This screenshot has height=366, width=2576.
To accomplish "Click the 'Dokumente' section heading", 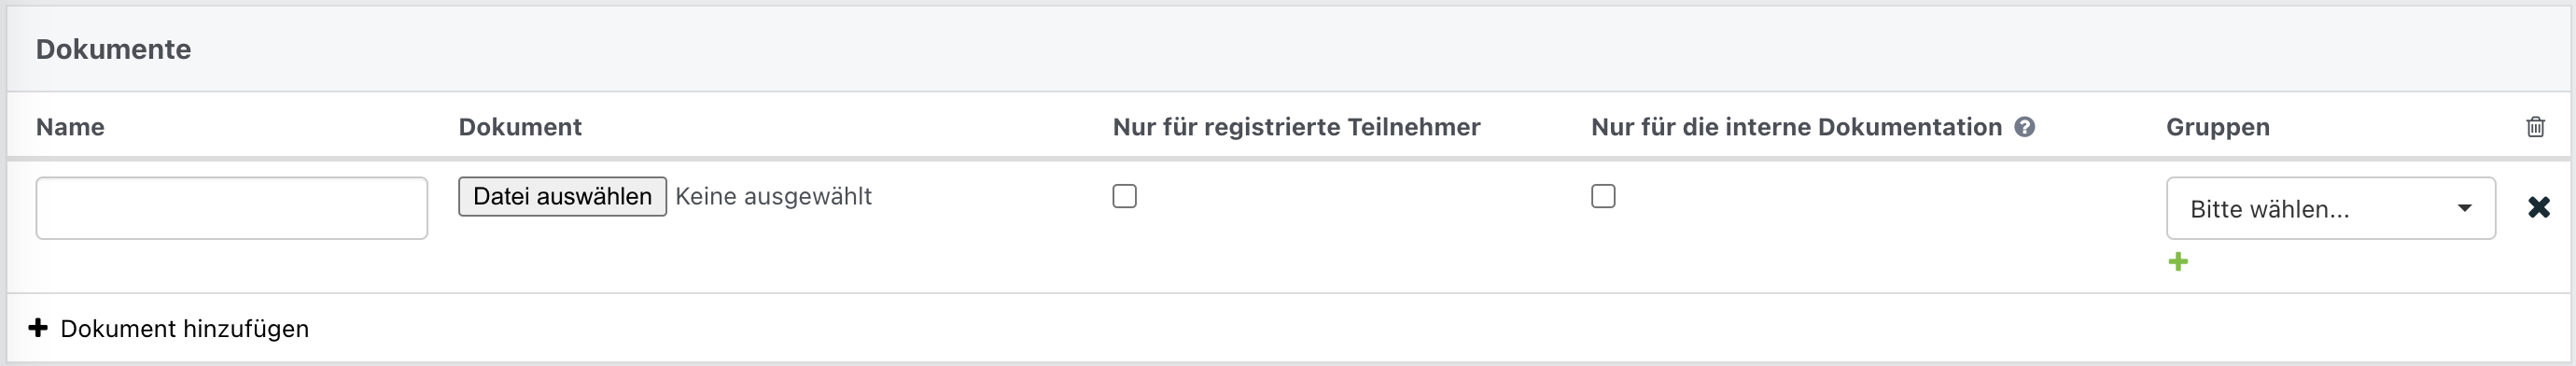I will click(x=113, y=49).
